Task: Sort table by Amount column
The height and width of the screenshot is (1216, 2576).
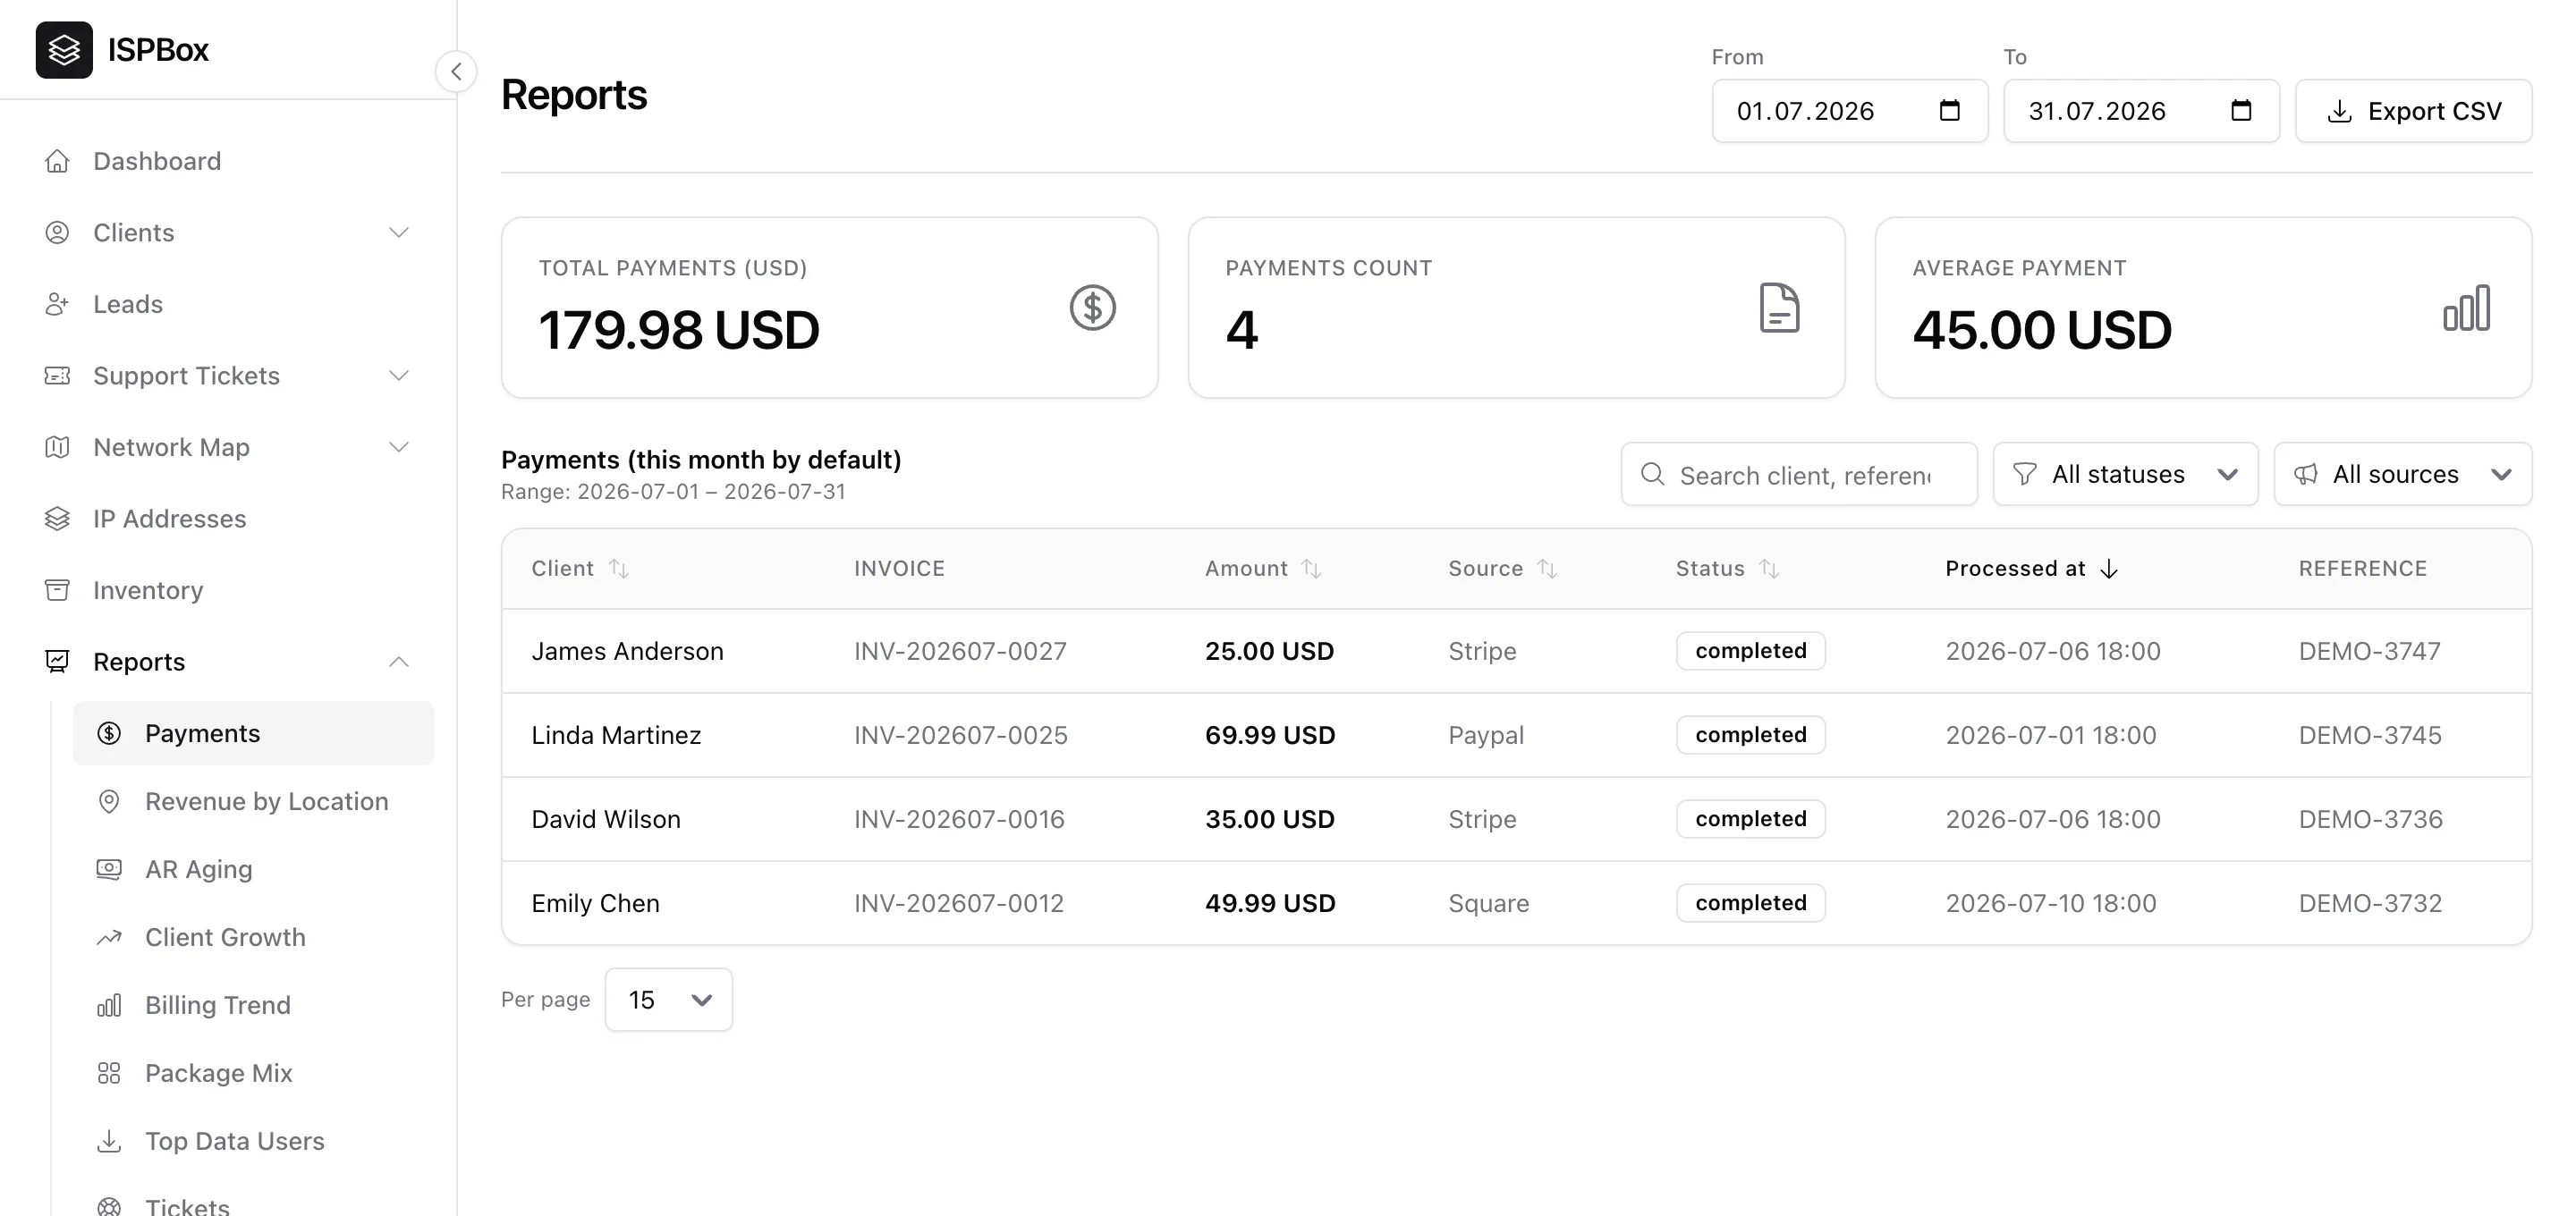Action: tap(1263, 568)
